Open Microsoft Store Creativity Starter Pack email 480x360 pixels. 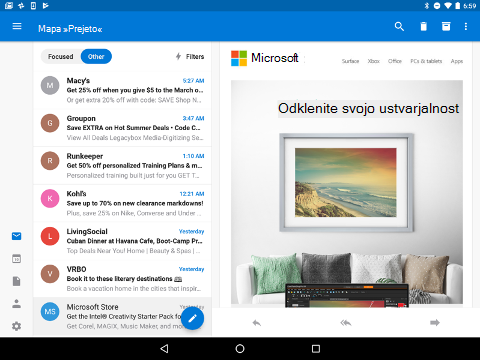[122, 316]
